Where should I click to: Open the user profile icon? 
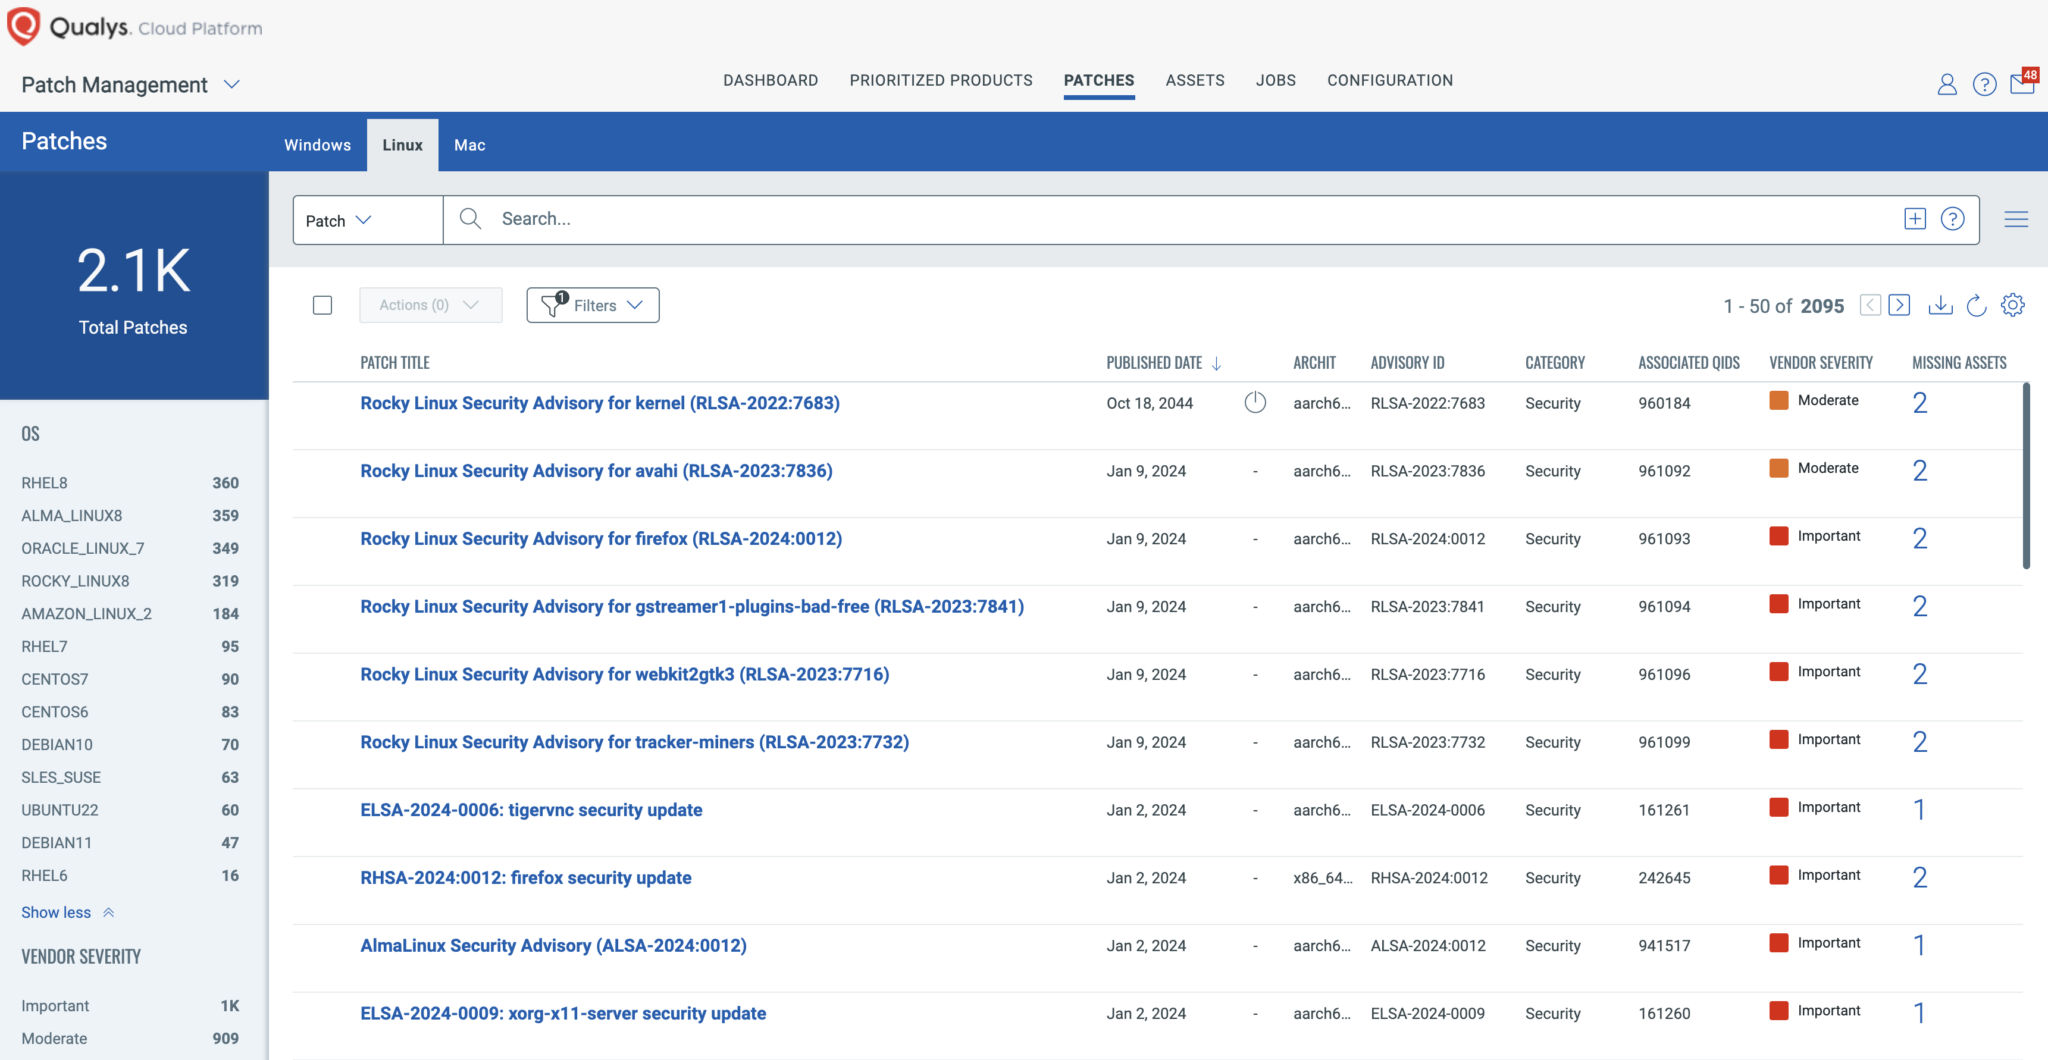(1947, 84)
